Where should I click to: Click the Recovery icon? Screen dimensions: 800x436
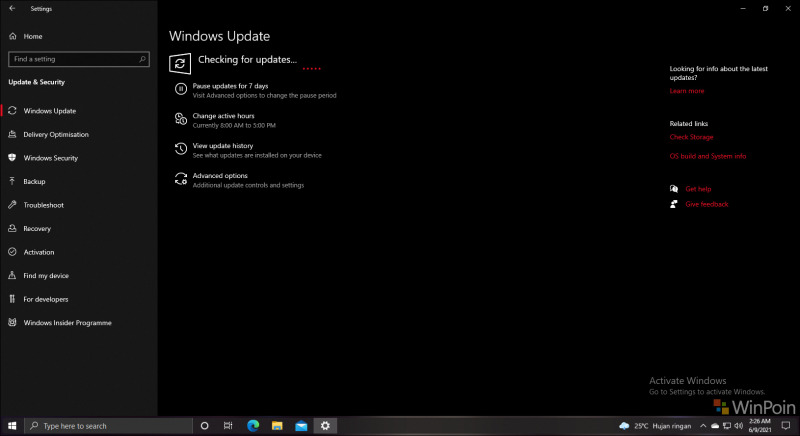pyautogui.click(x=12, y=228)
